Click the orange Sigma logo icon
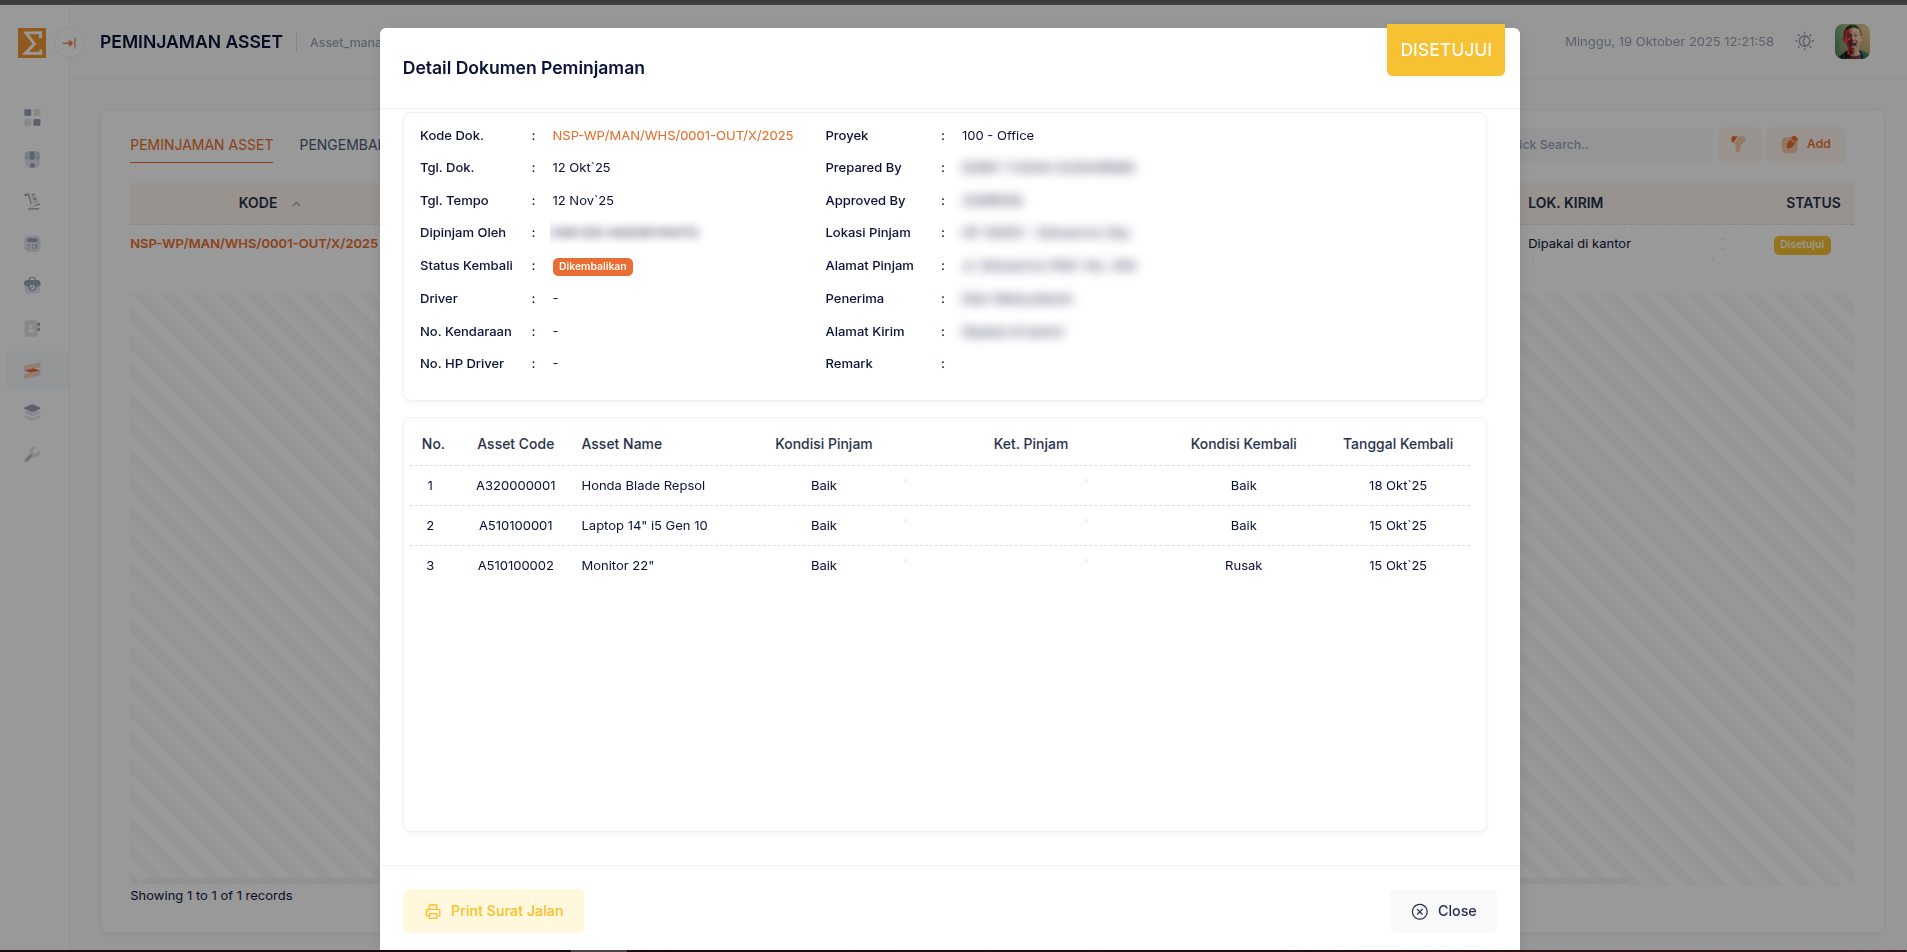Viewport: 1907px width, 952px height. tap(32, 43)
